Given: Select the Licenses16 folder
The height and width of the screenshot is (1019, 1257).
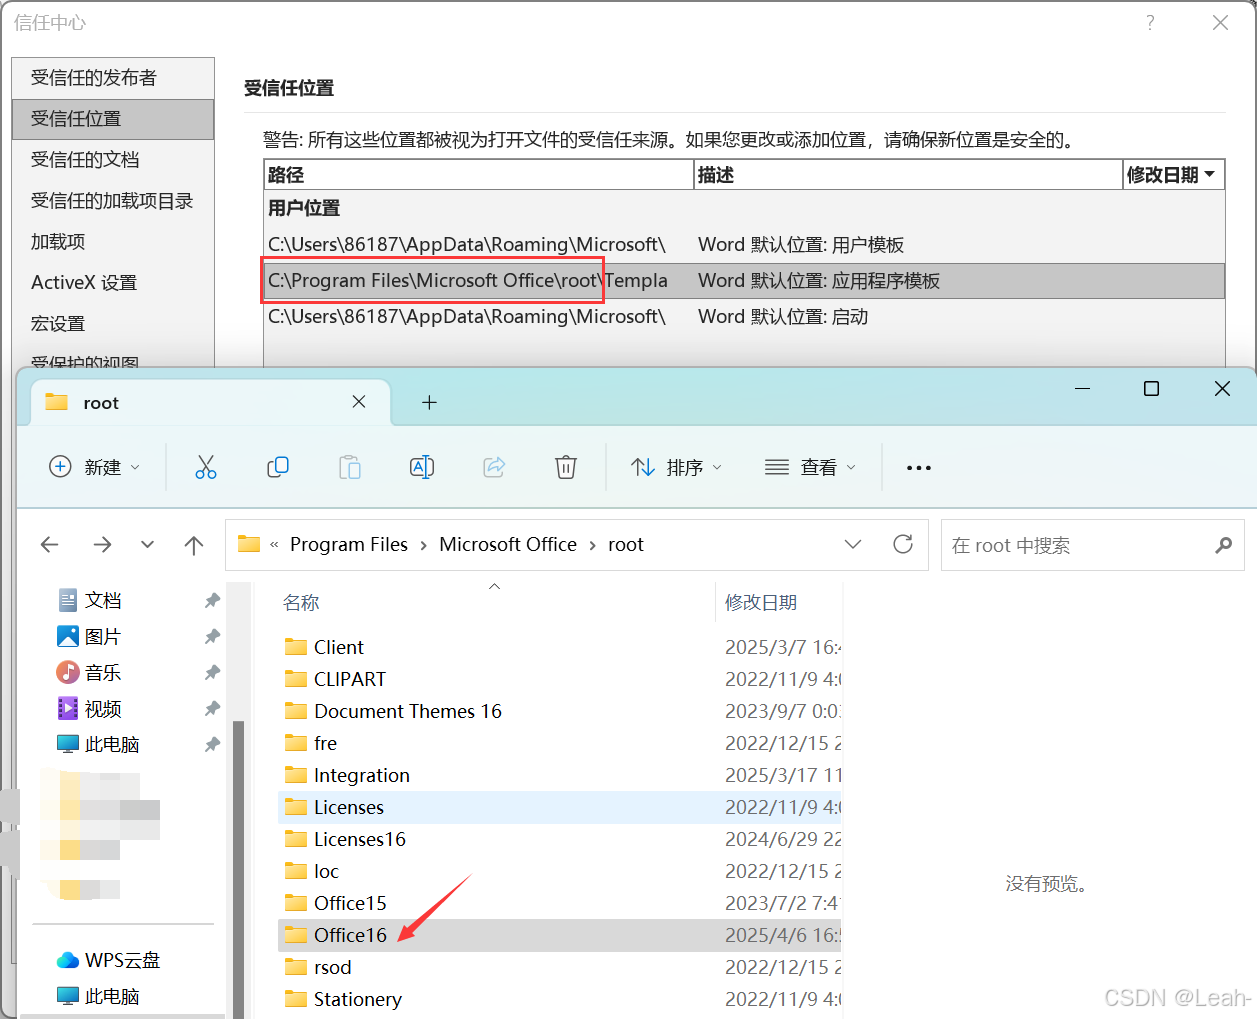Looking at the screenshot, I should [560, 839].
